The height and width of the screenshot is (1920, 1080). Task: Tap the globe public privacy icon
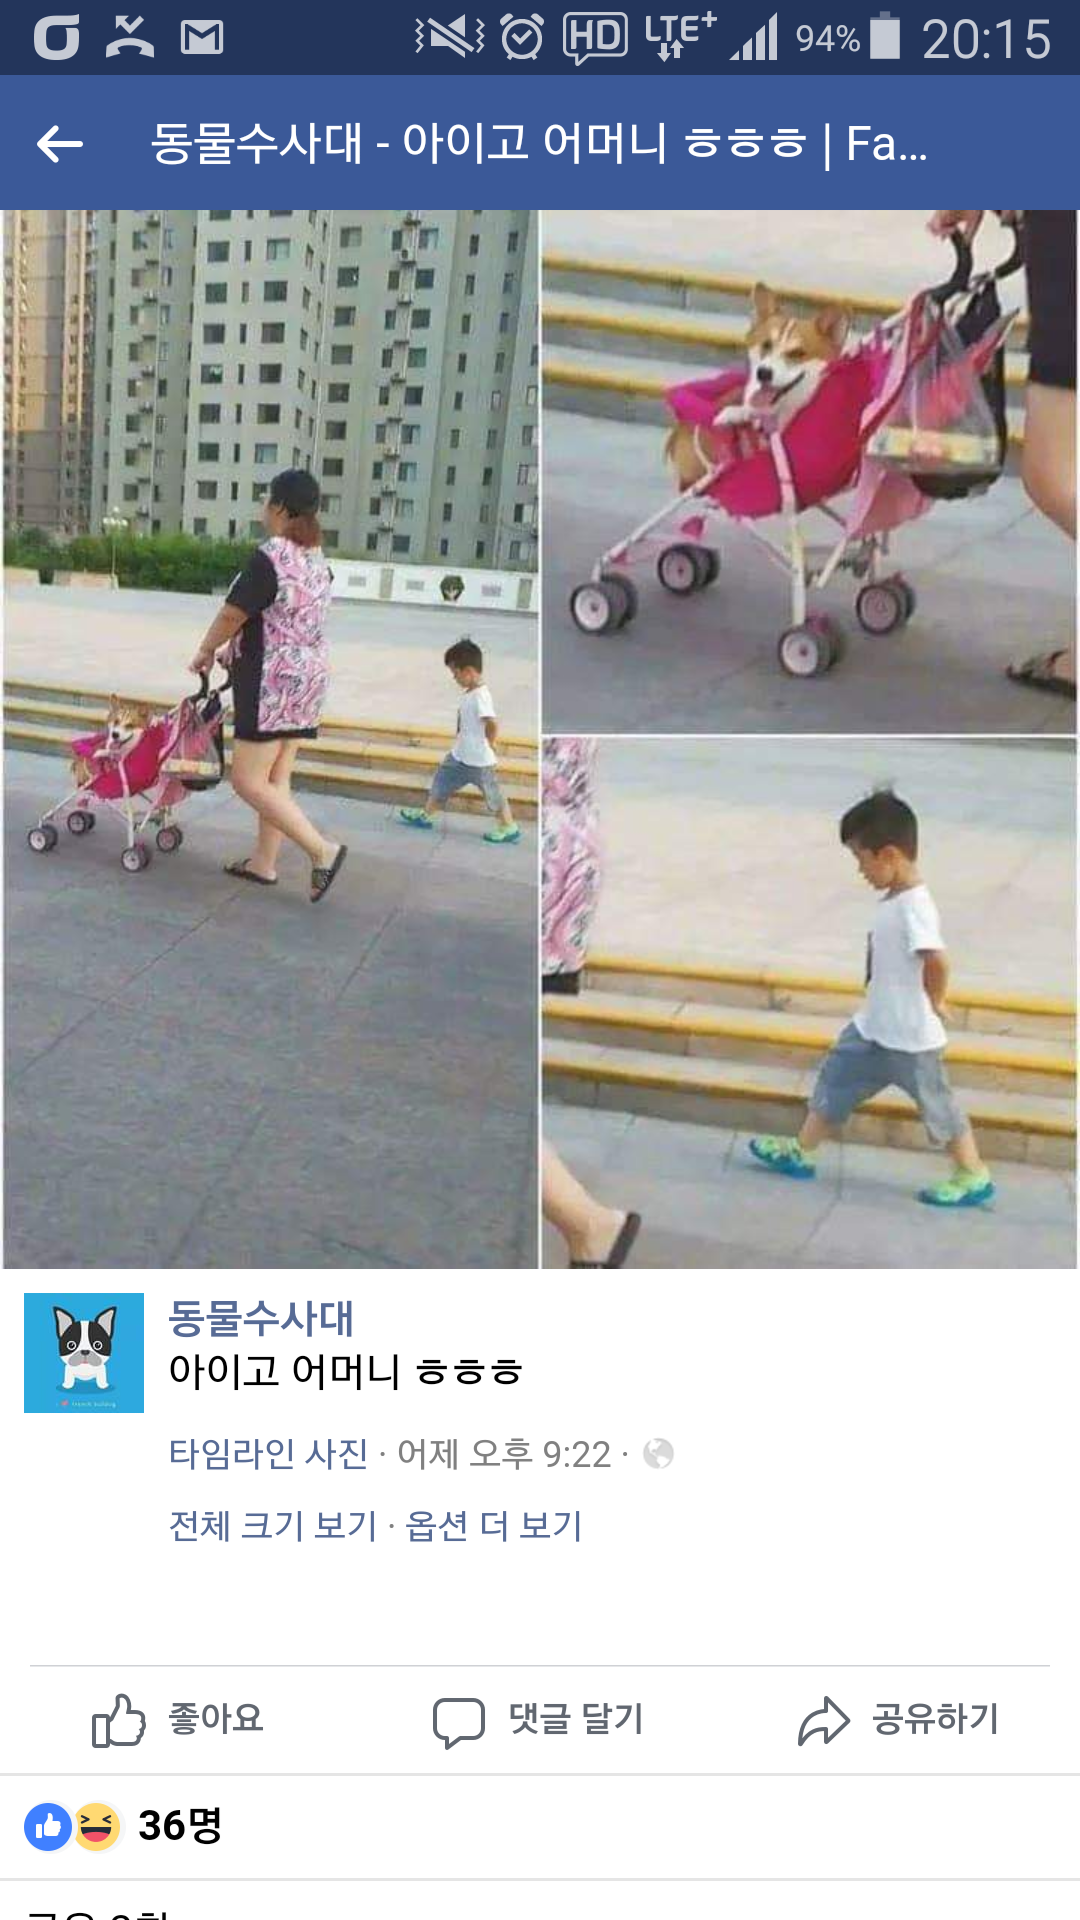(658, 1453)
